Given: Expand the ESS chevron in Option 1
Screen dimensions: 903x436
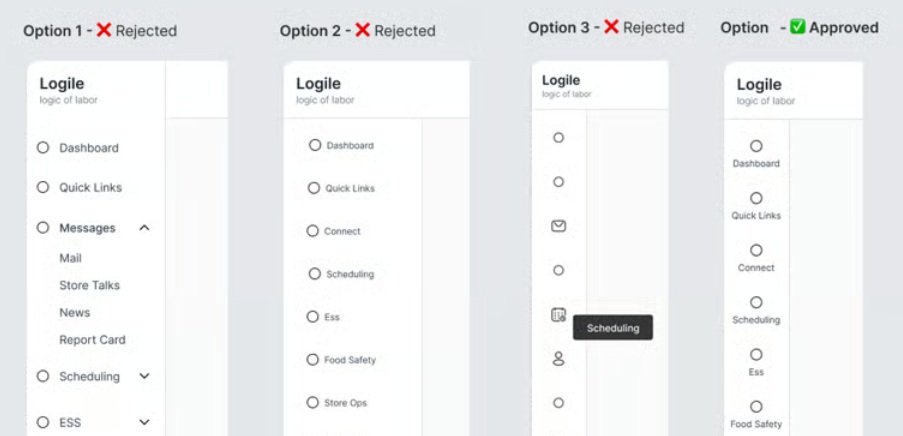Looking at the screenshot, I should tap(144, 423).
